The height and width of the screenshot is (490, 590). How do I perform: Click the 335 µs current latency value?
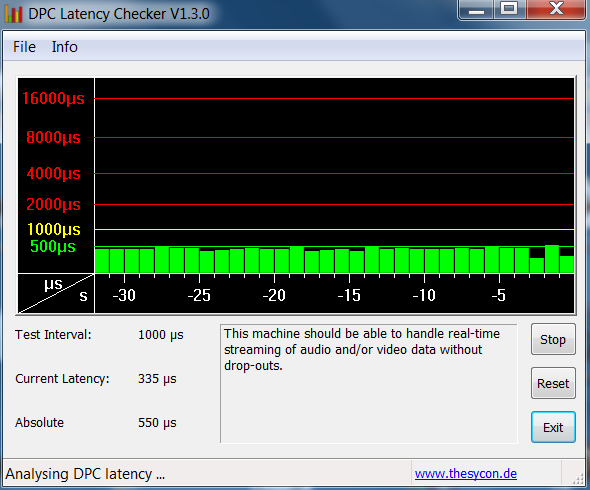[157, 379]
